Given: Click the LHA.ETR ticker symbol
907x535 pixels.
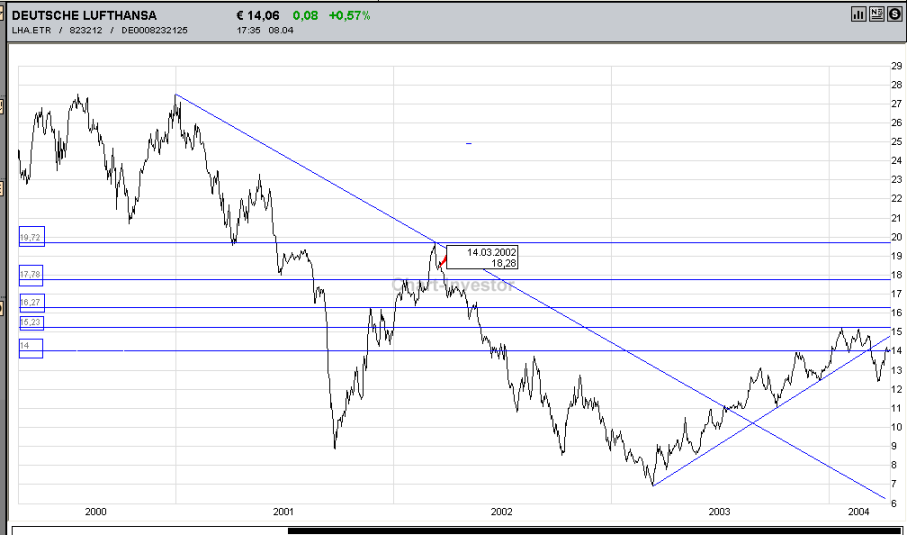Looking at the screenshot, I should [x=31, y=30].
